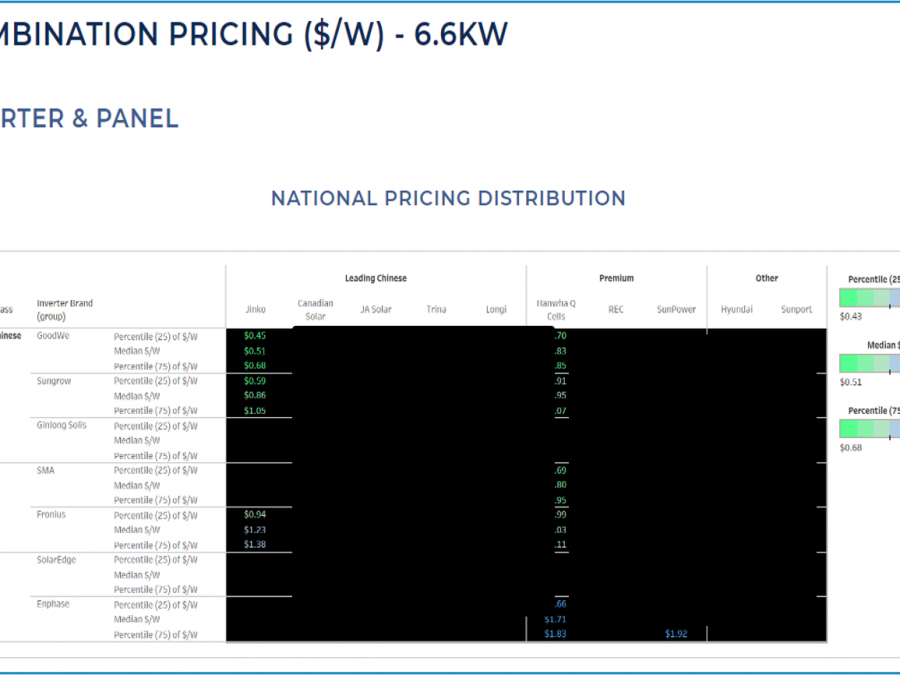Select the SMA inverter row label

coord(45,471)
